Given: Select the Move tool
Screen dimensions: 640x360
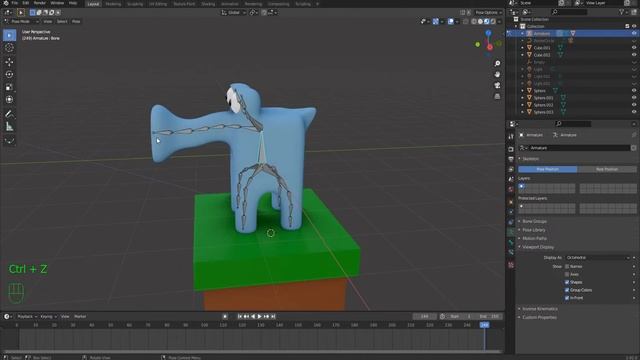Looking at the screenshot, I should pyautogui.click(x=9, y=62).
